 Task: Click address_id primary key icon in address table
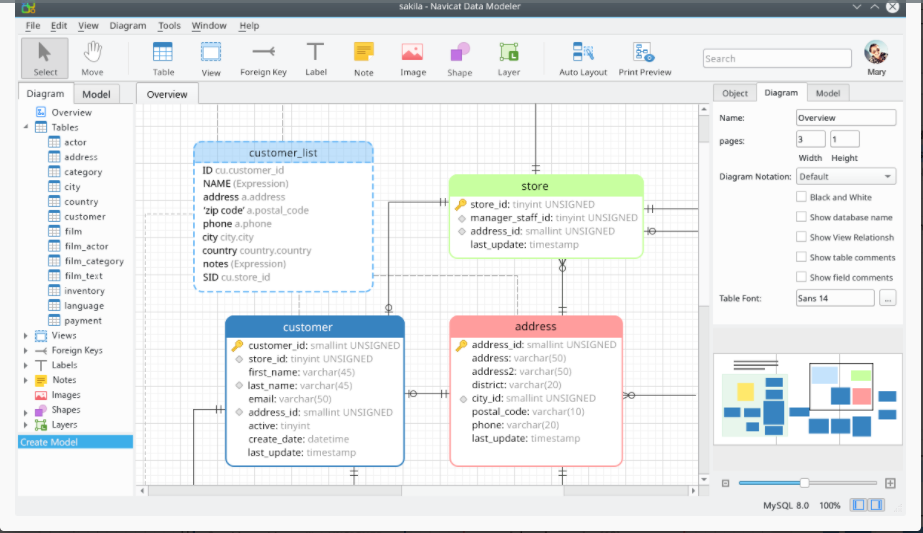click(462, 345)
